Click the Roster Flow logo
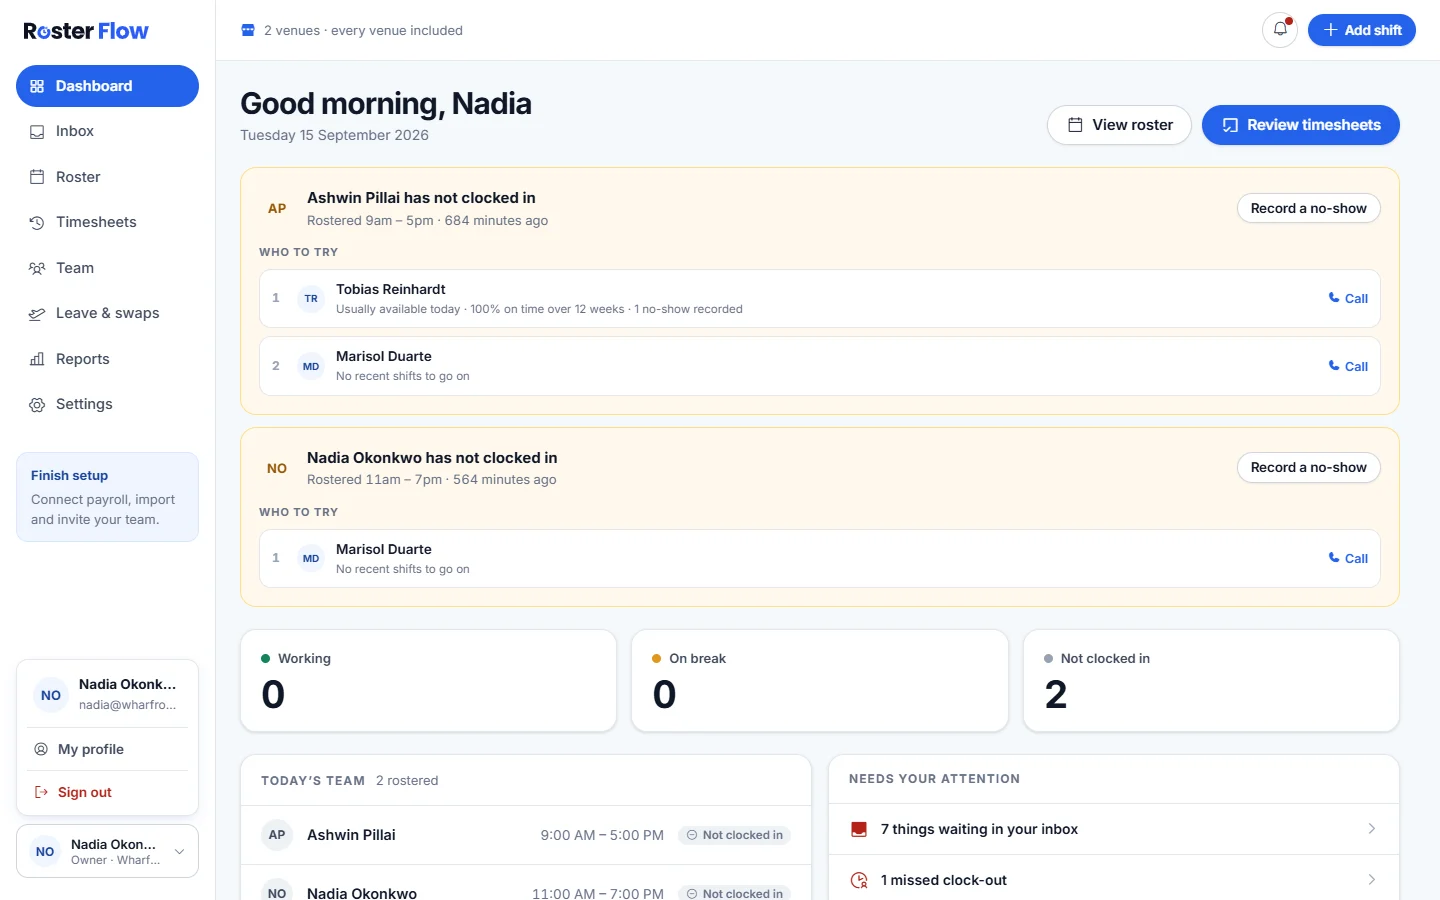The height and width of the screenshot is (900, 1440). (x=86, y=31)
